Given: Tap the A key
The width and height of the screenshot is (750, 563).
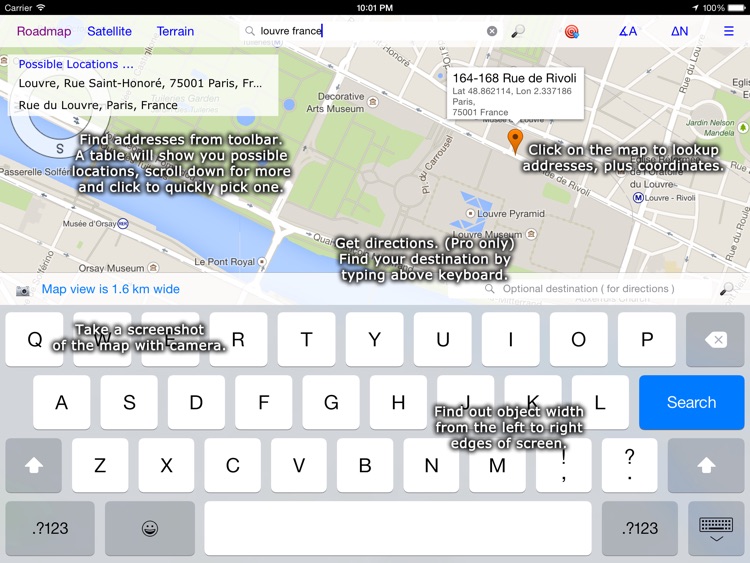Looking at the screenshot, I should [61, 402].
